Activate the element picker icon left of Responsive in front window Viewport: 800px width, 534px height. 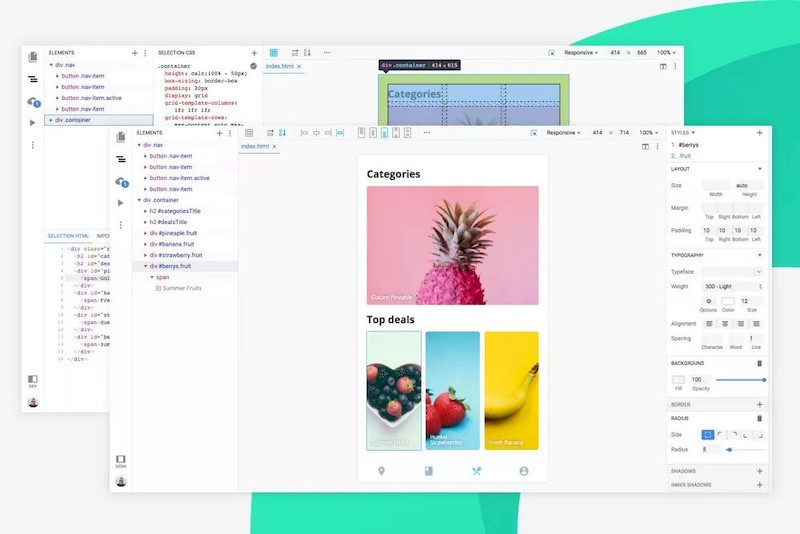[x=534, y=133]
